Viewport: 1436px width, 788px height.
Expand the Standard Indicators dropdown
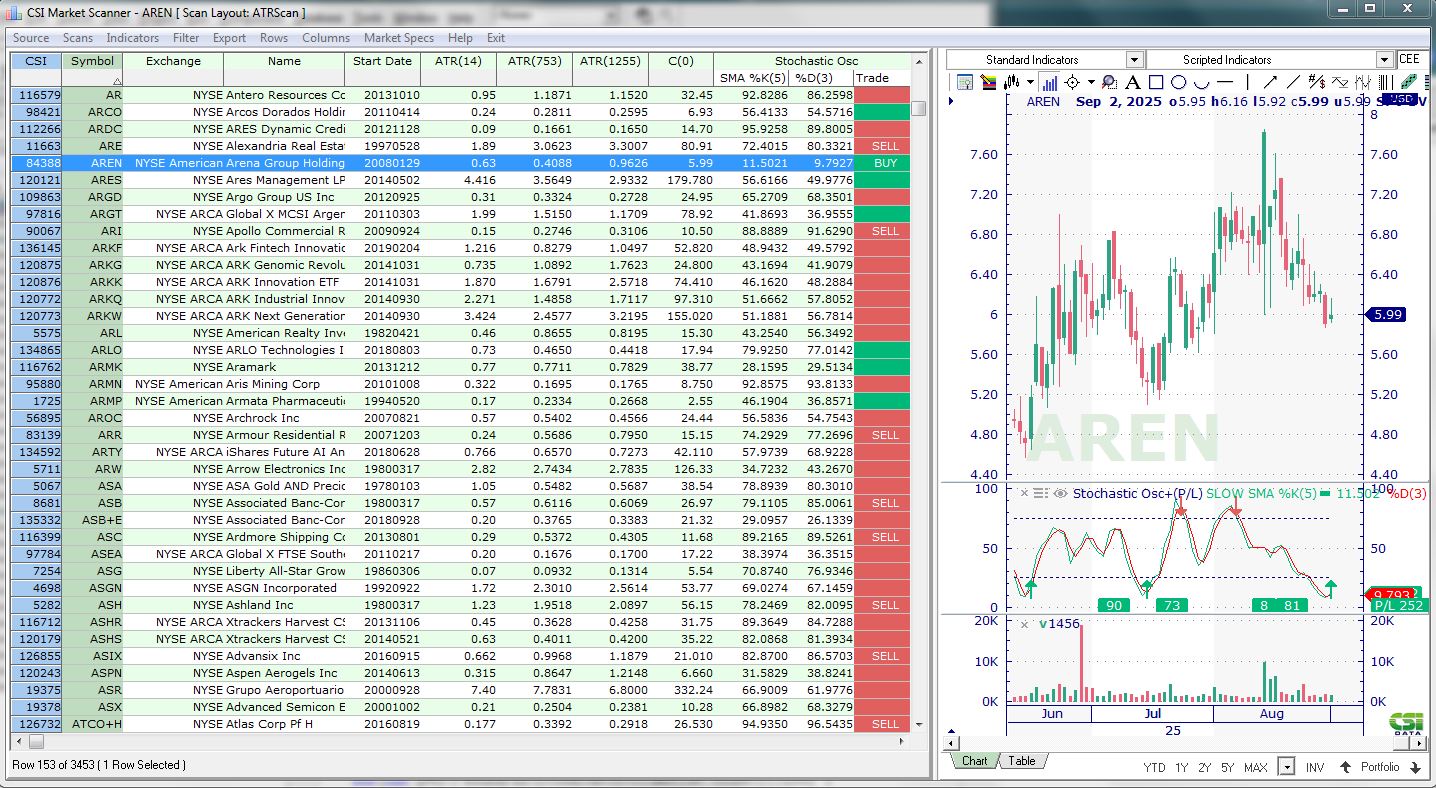(1134, 60)
